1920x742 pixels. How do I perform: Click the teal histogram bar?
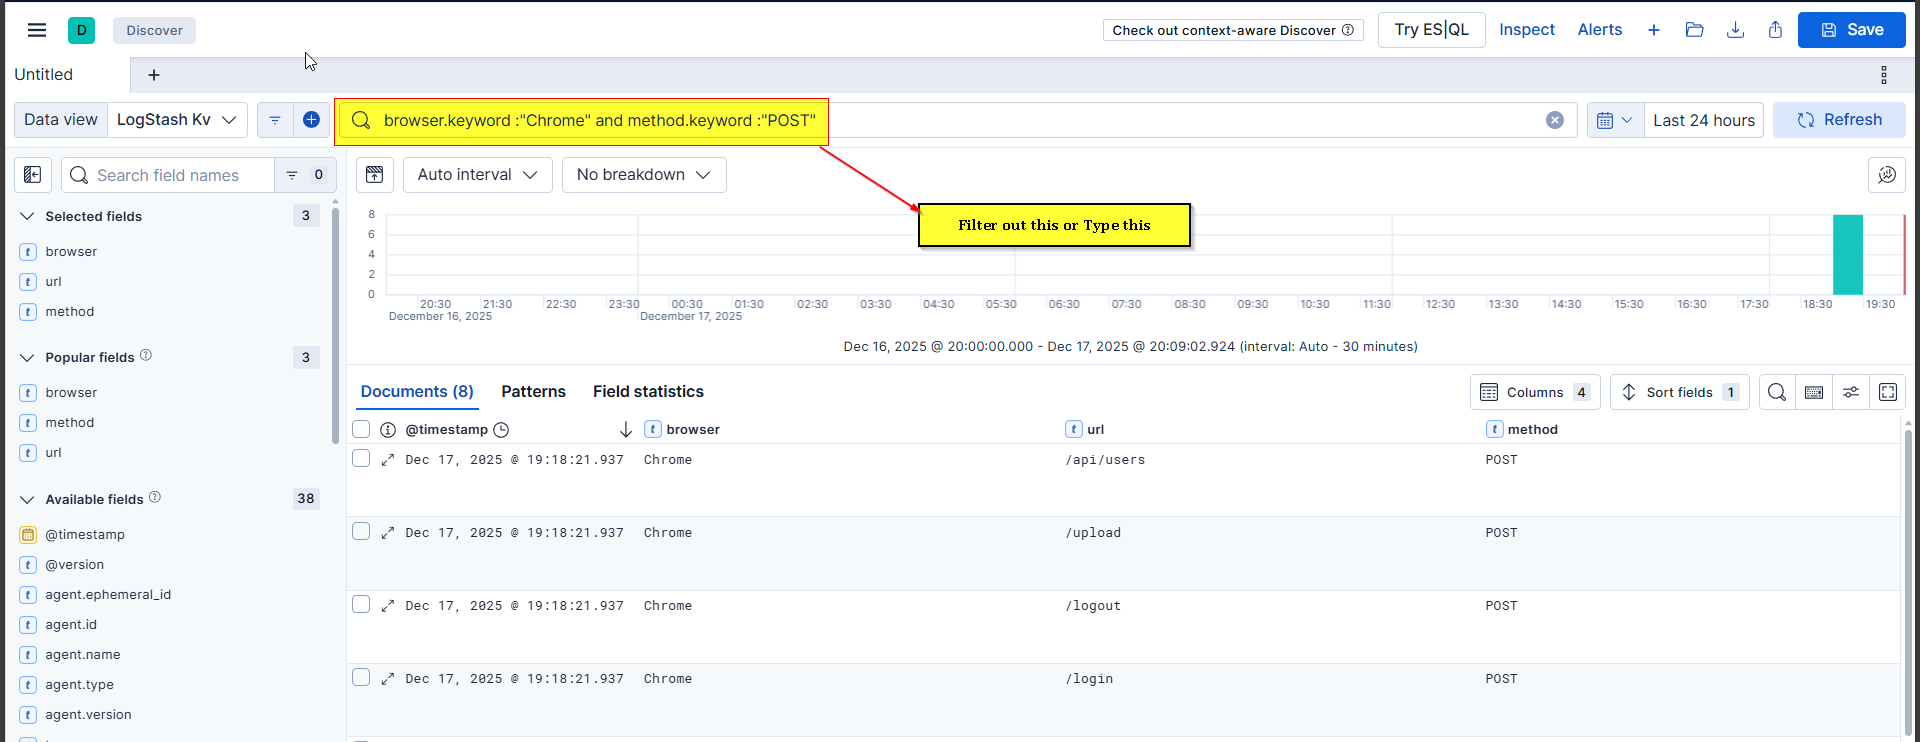(x=1847, y=255)
